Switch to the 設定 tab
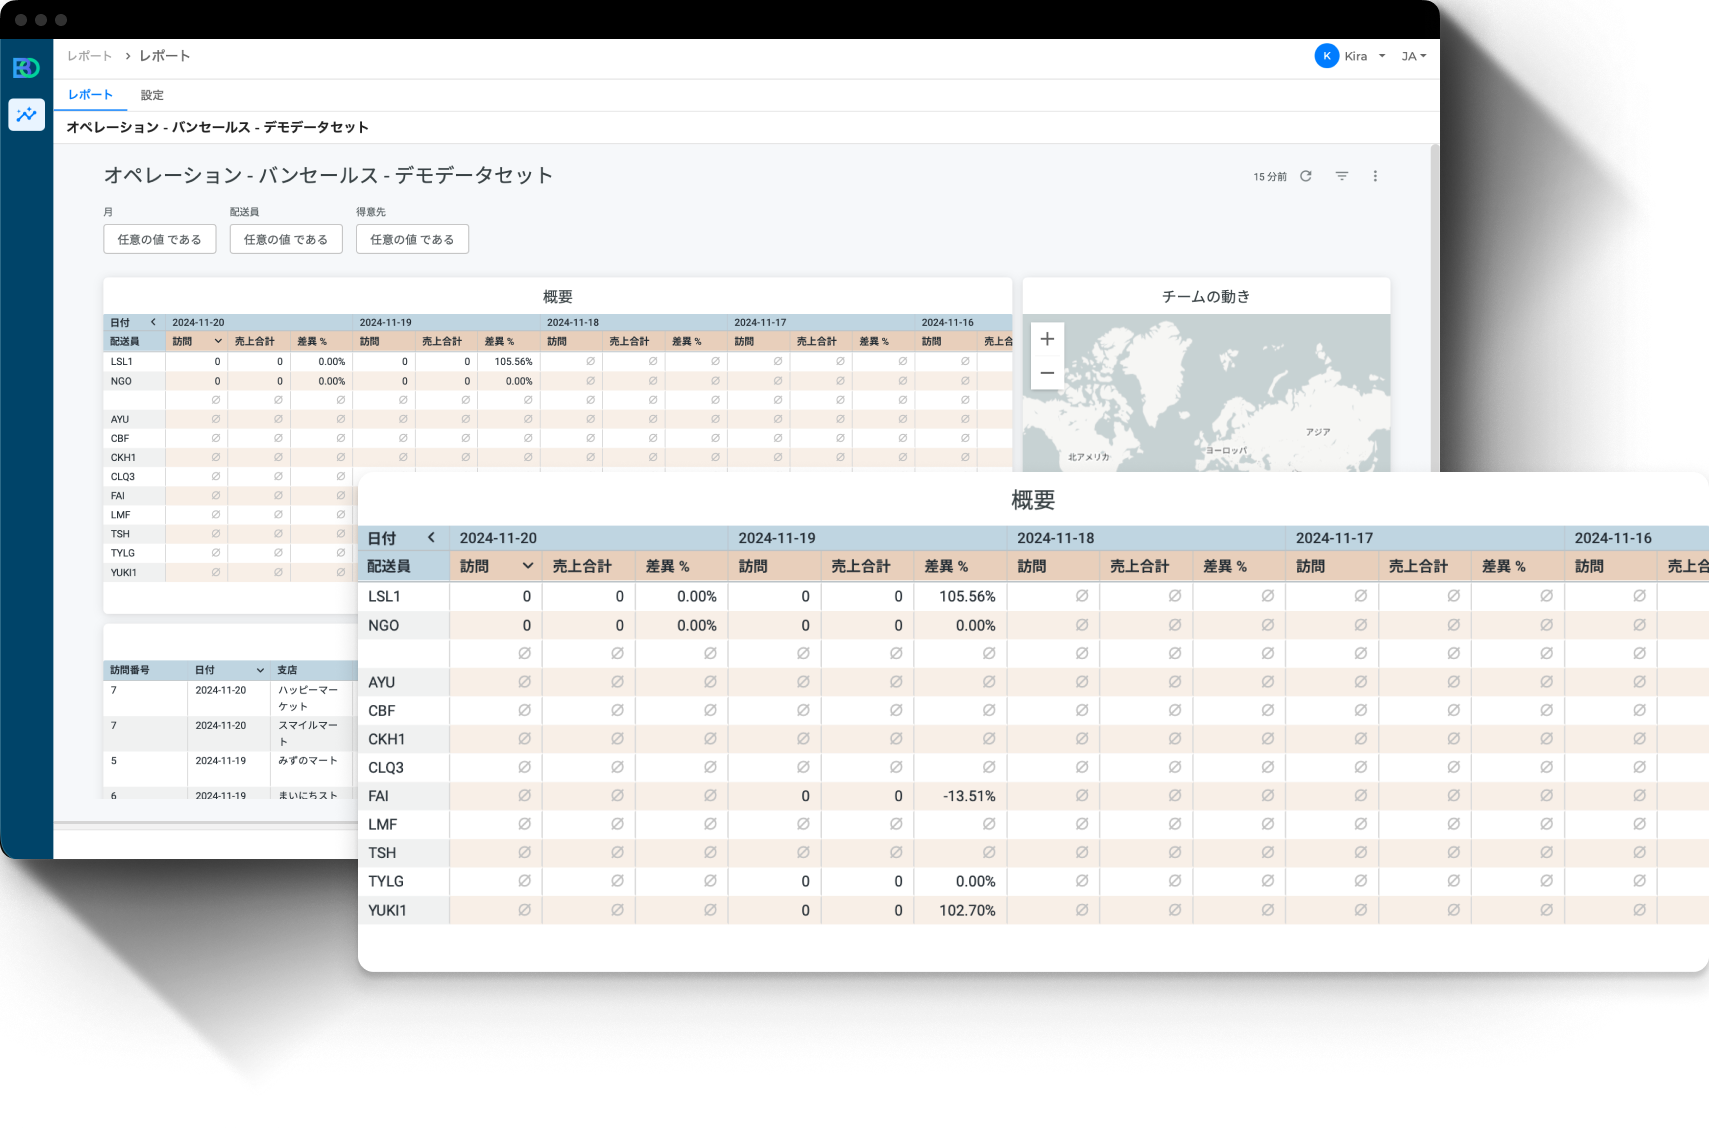Viewport: 1709px width, 1128px height. click(152, 95)
